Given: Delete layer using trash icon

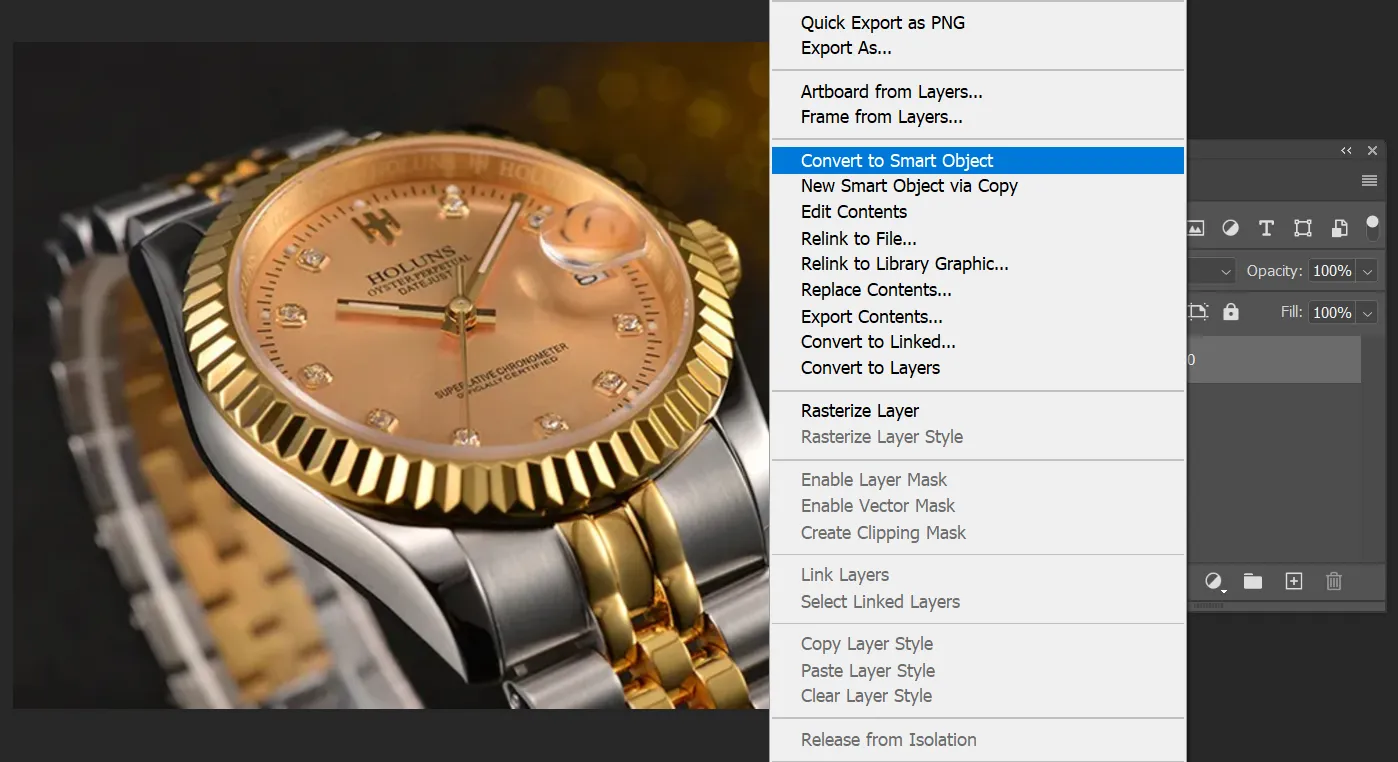Looking at the screenshot, I should point(1333,581).
